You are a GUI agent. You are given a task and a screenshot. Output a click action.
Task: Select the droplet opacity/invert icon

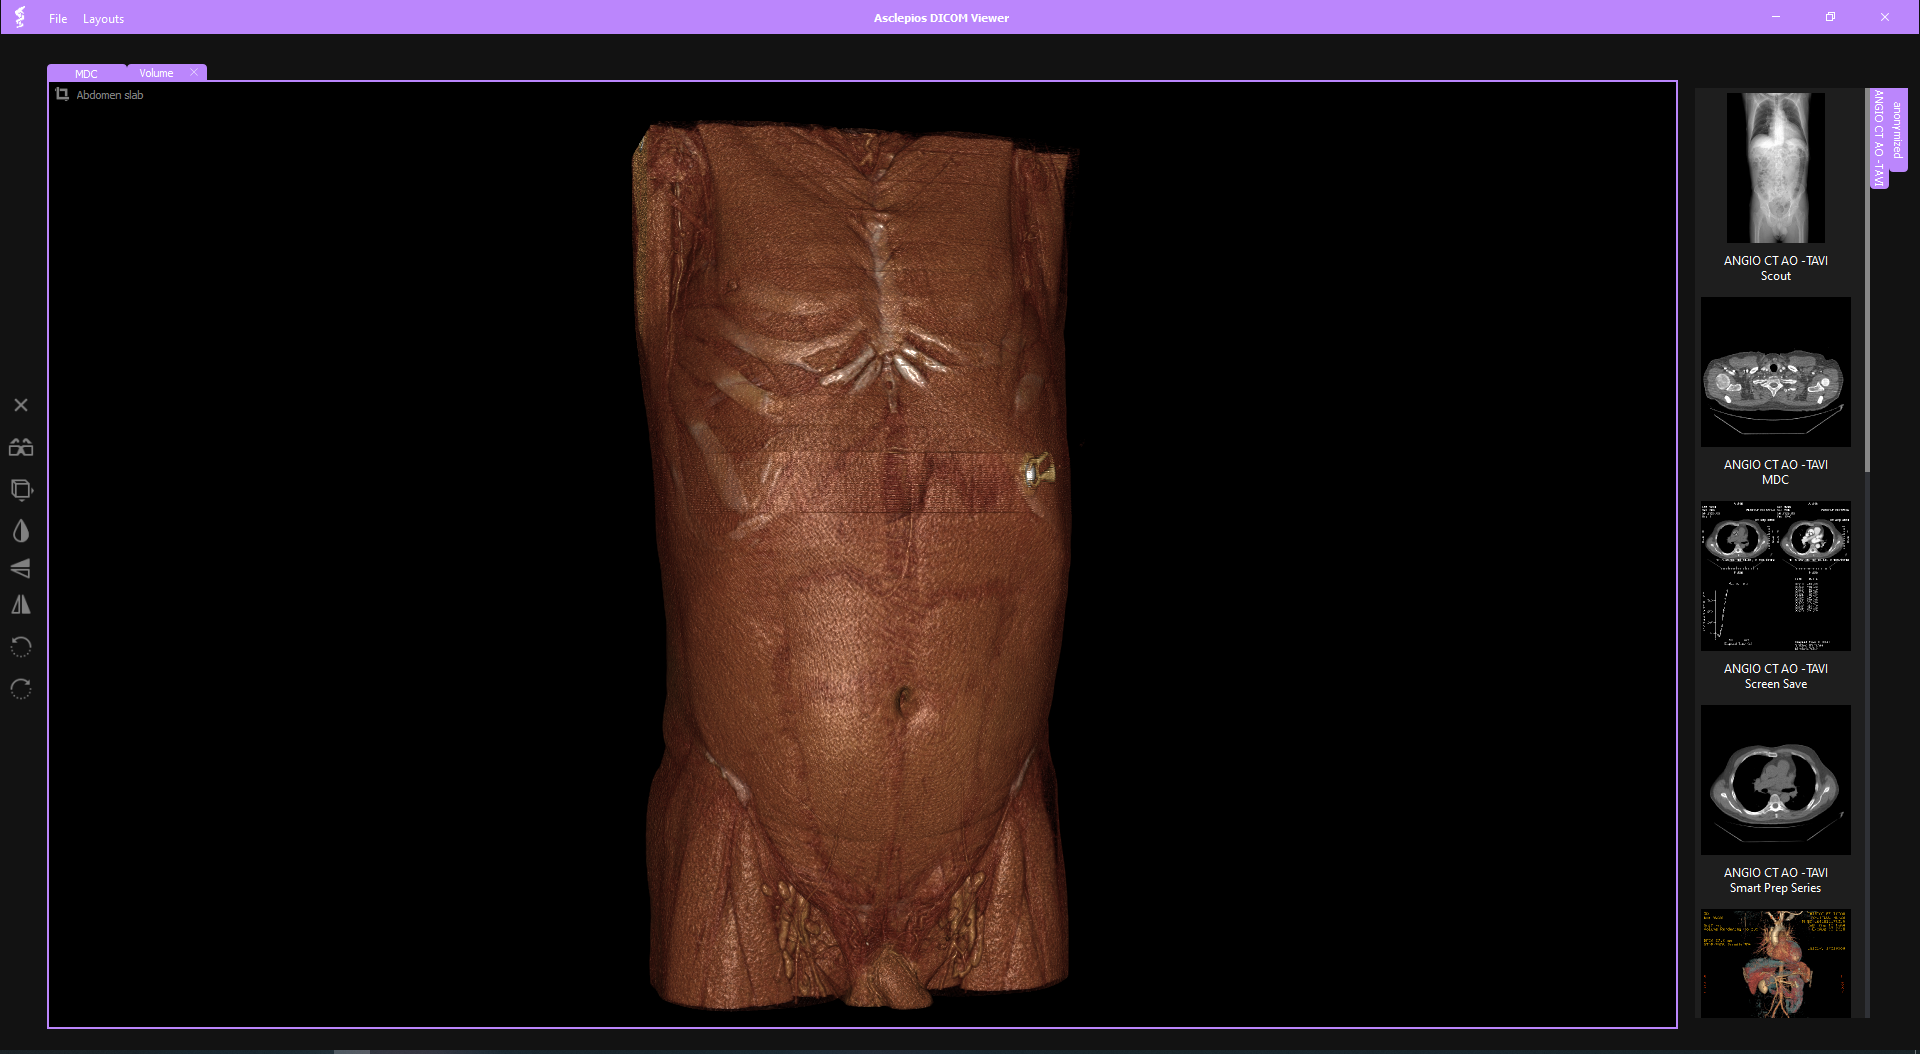(x=21, y=531)
